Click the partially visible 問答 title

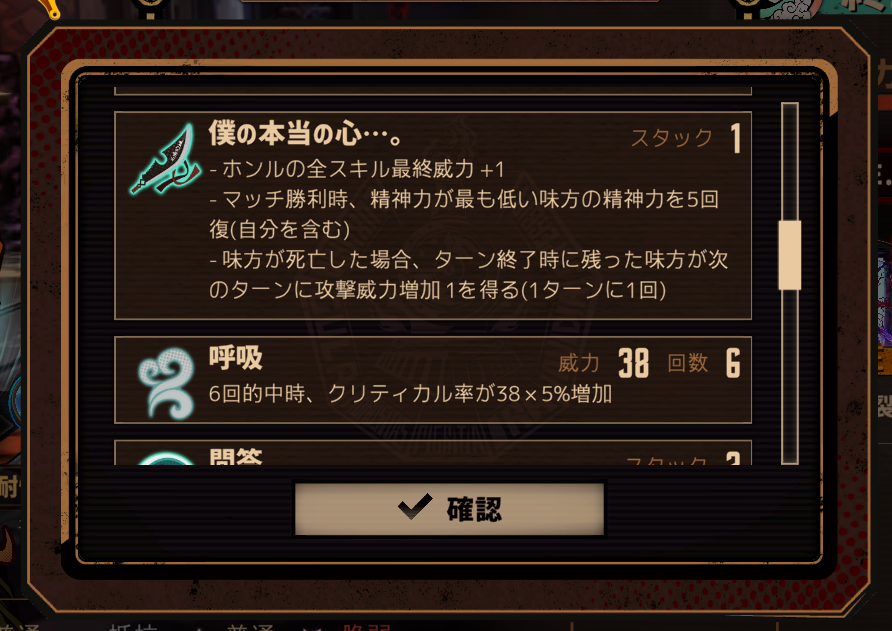click(x=236, y=457)
